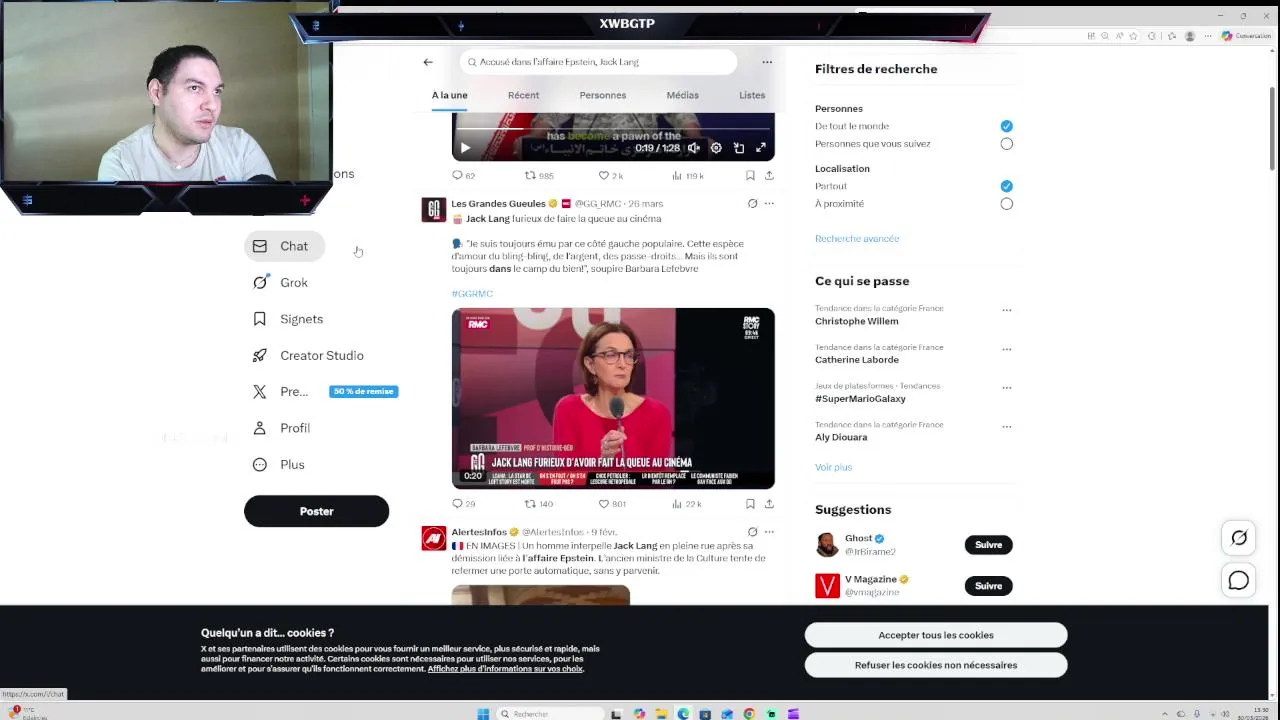Screen dimensions: 1280x720
Task: Open the #SuperMarioGalaxy trend
Action: (860, 399)
